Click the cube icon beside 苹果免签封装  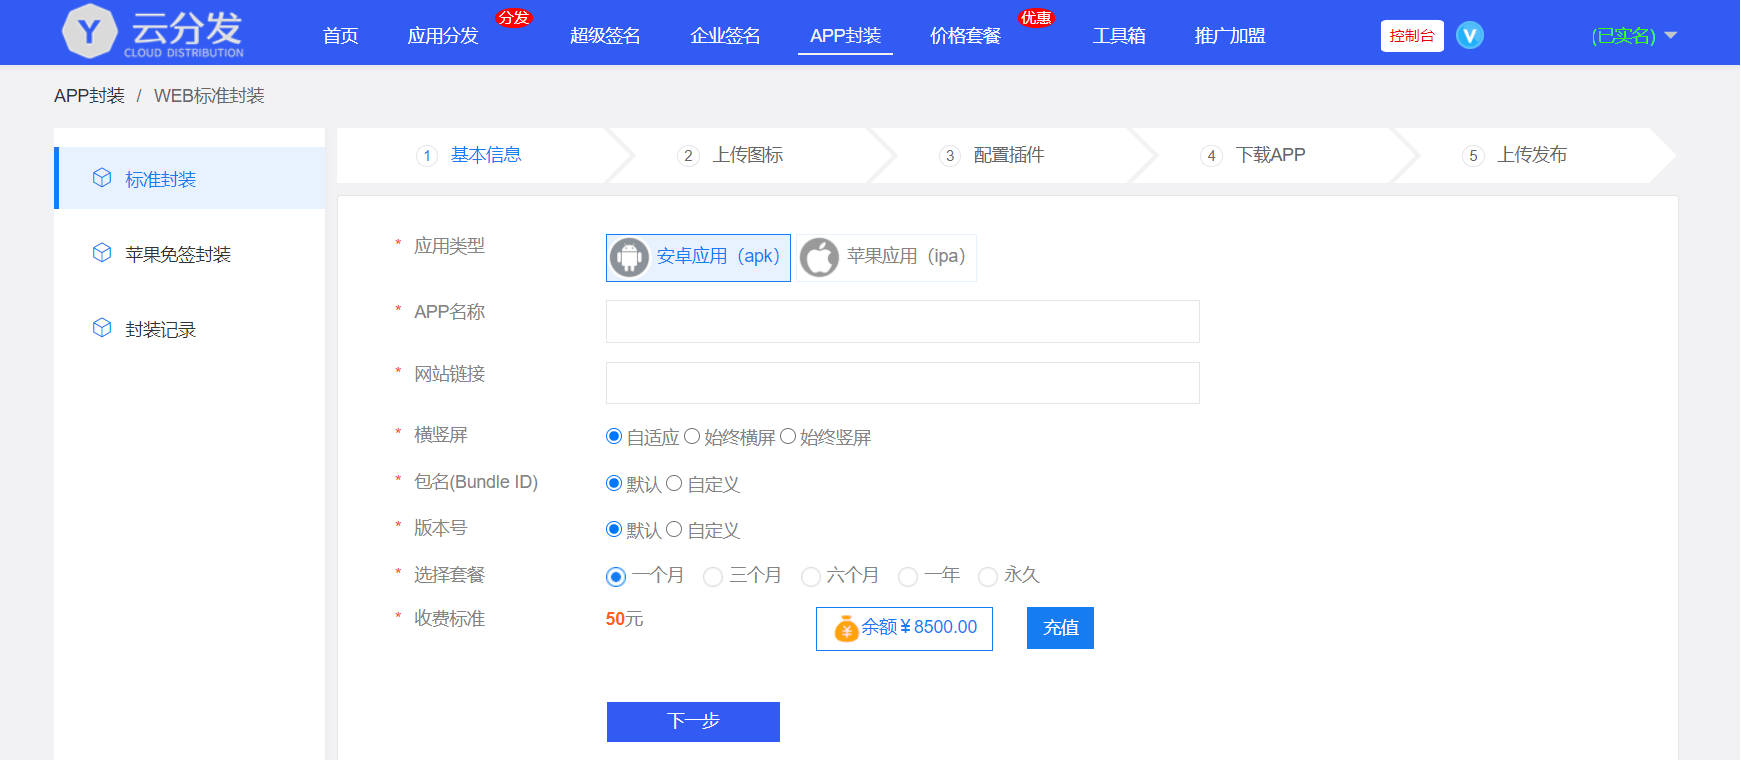pyautogui.click(x=102, y=253)
